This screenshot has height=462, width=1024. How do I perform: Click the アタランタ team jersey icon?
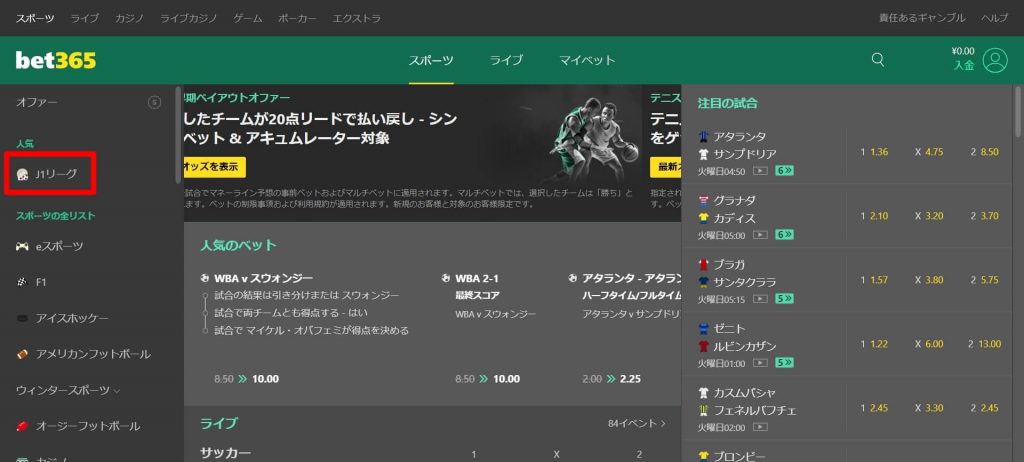[703, 137]
